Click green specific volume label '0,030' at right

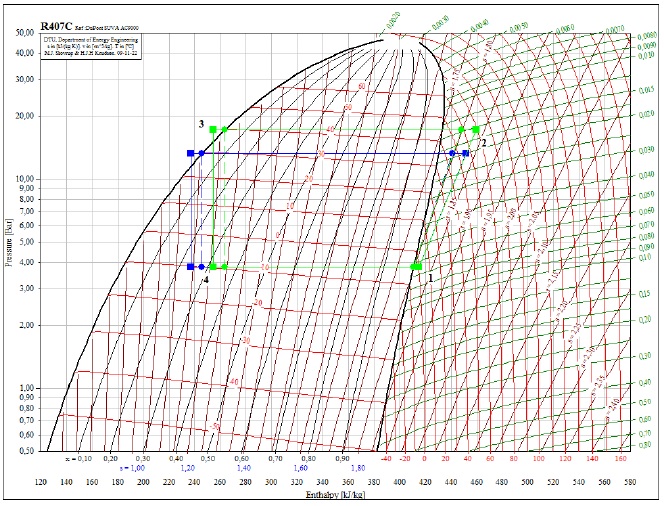(646, 150)
